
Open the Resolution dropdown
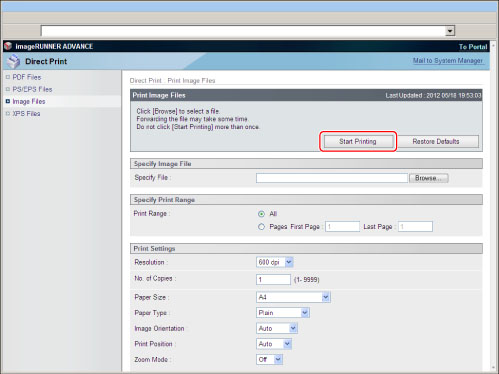(275, 262)
